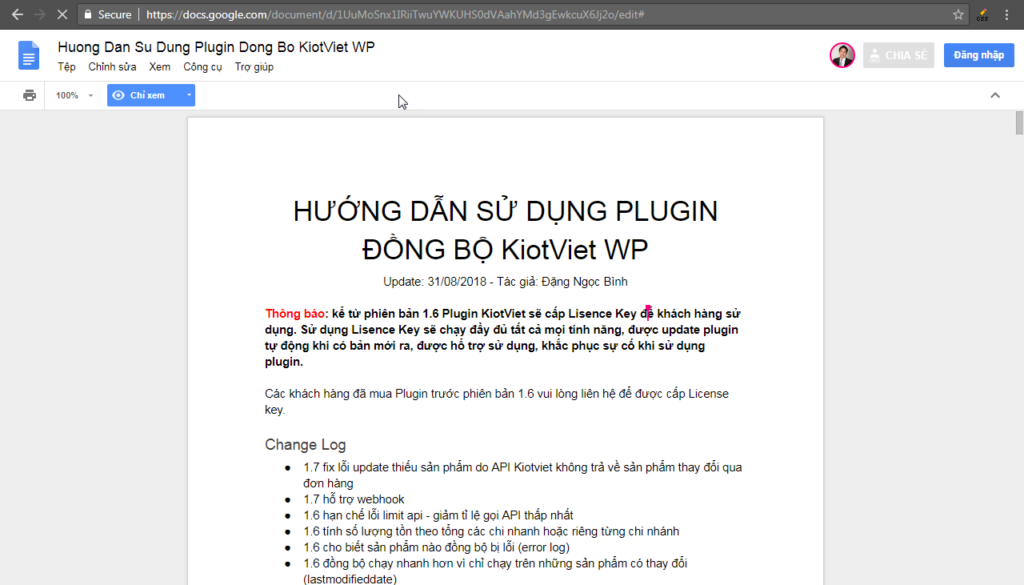Open the Công cụ menu
Image resolution: width=1024 pixels, height=585 pixels.
(202, 67)
